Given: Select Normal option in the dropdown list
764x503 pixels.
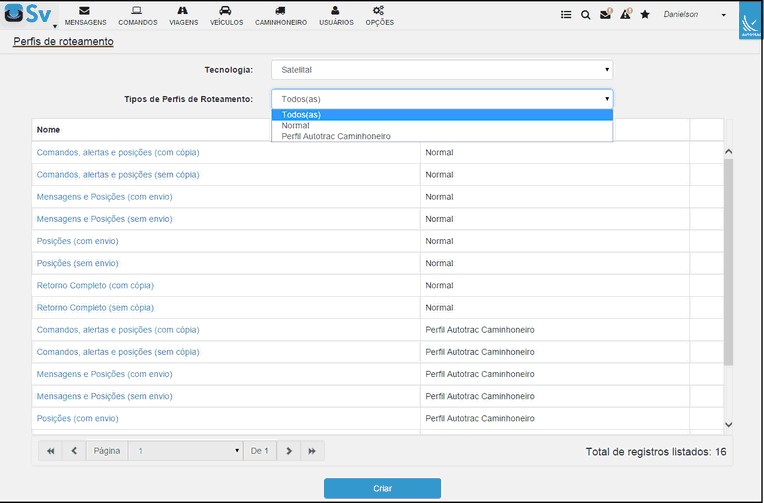Looking at the screenshot, I should 442,125.
